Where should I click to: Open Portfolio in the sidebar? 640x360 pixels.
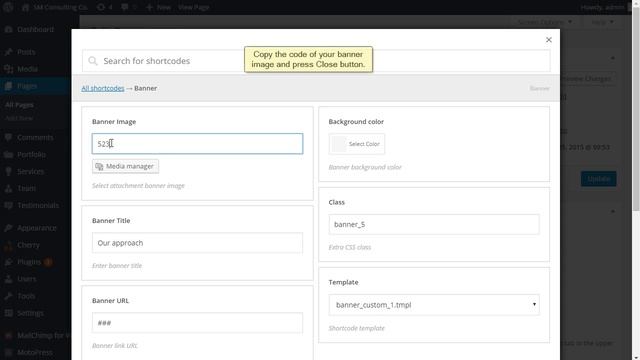click(x=31, y=155)
